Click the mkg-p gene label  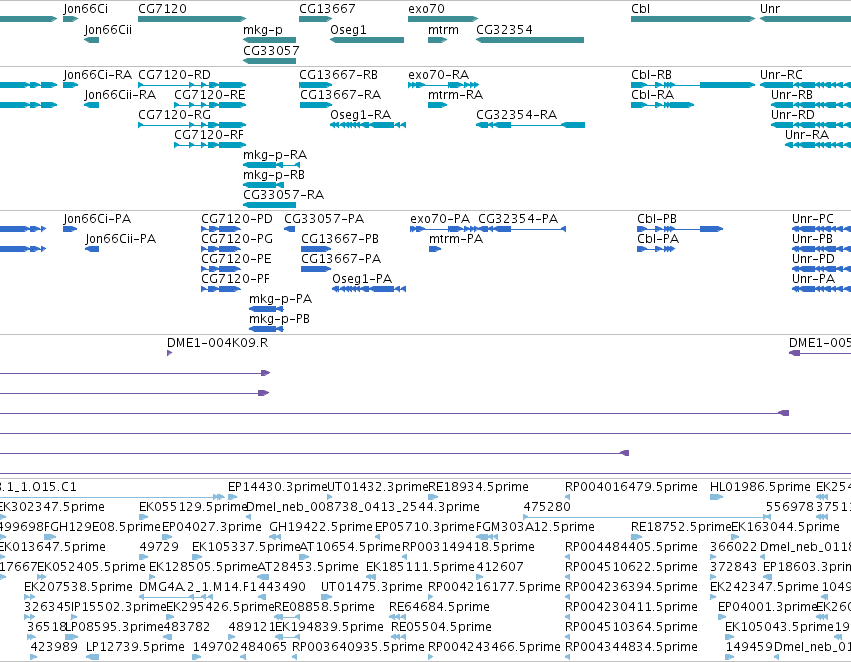point(263,29)
